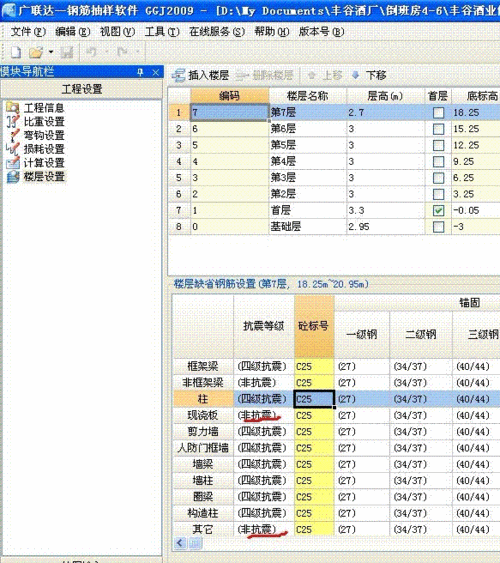500x563 pixels.
Task: Click 抗震等级 cell of 构造柱 row
Action: pos(263,513)
